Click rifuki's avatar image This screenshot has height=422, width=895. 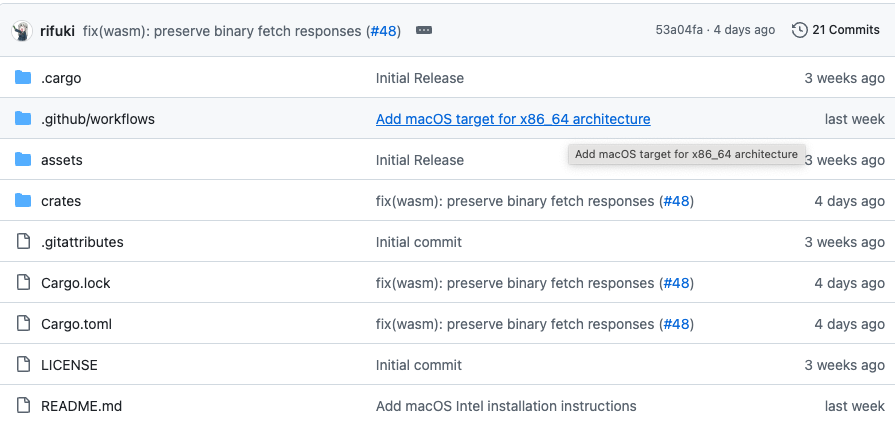pos(22,31)
